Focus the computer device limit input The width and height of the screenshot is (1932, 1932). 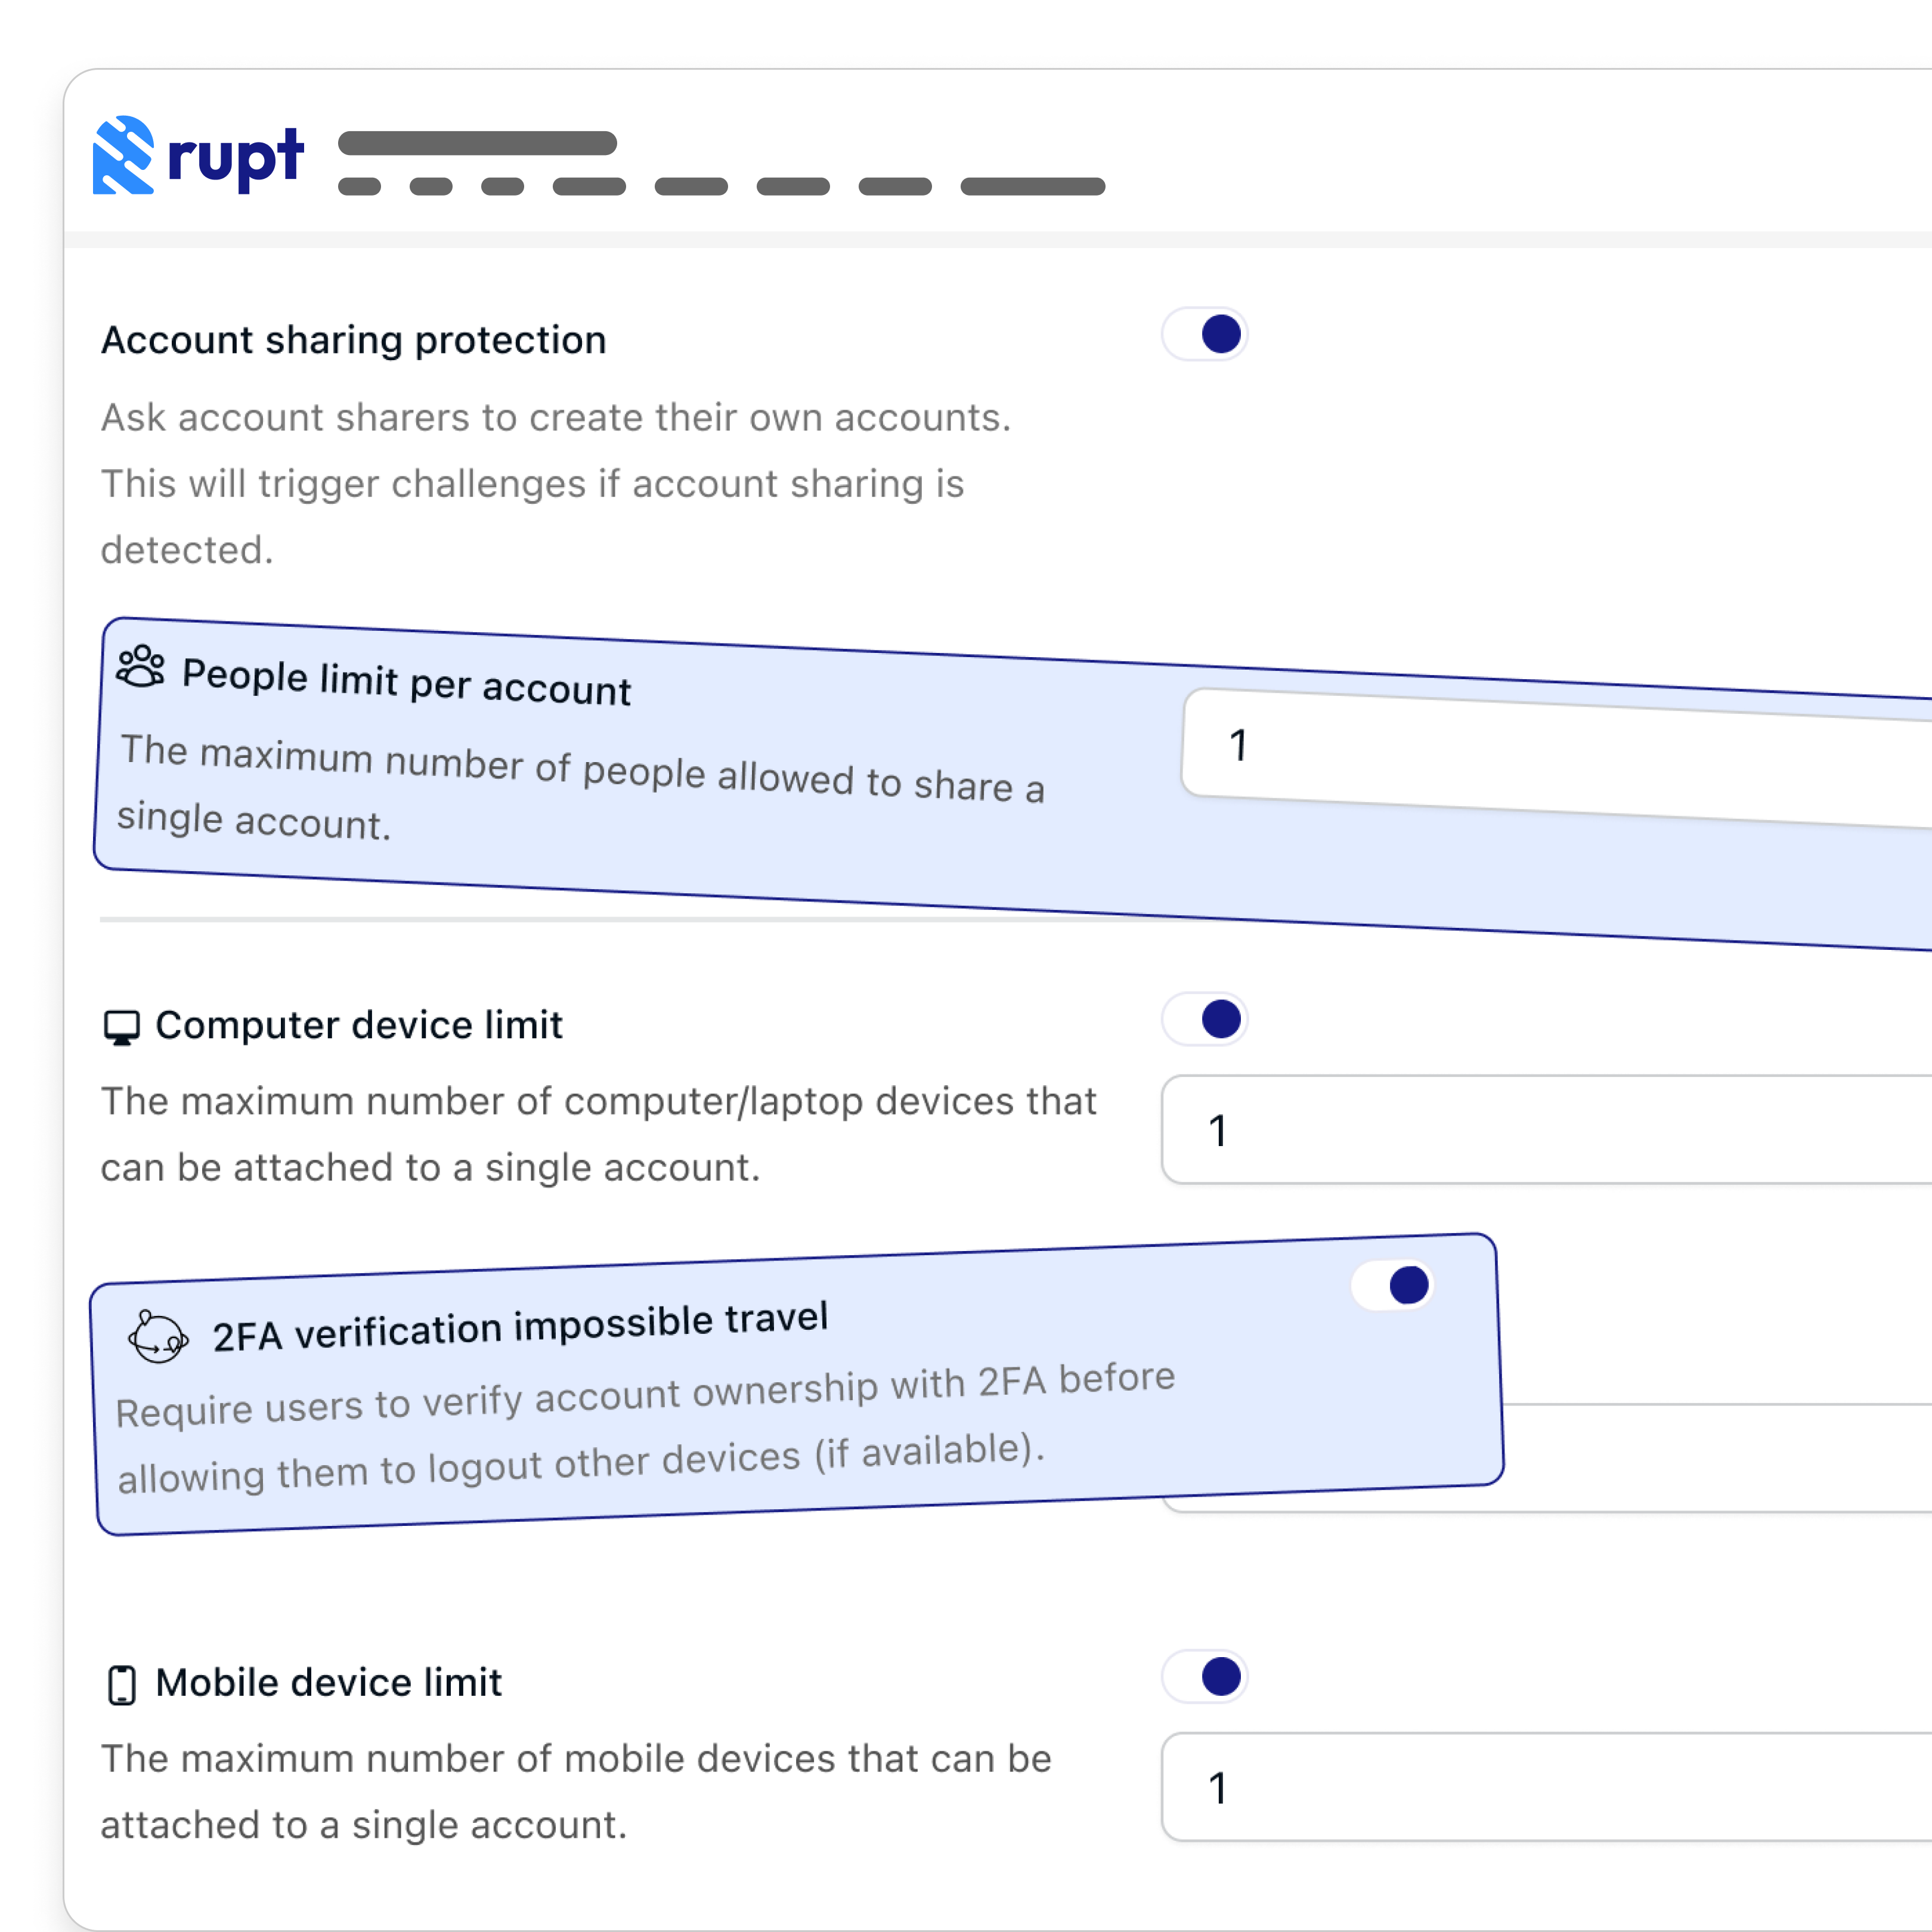[1545, 1130]
